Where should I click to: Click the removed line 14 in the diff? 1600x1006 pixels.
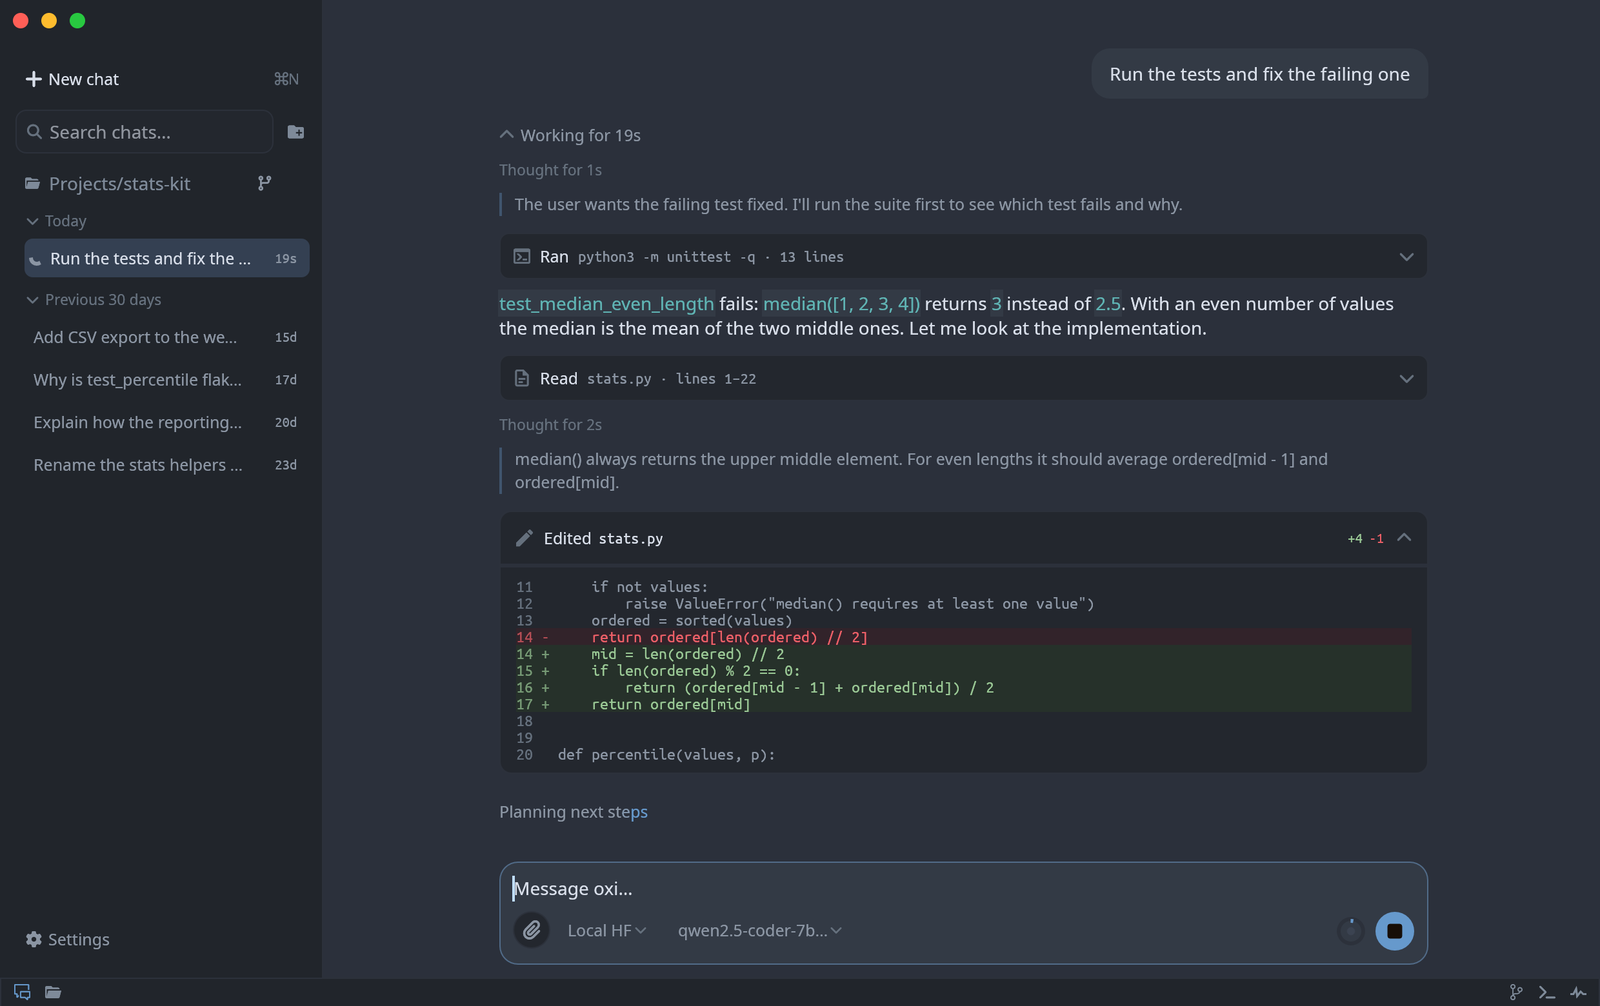tap(963, 637)
